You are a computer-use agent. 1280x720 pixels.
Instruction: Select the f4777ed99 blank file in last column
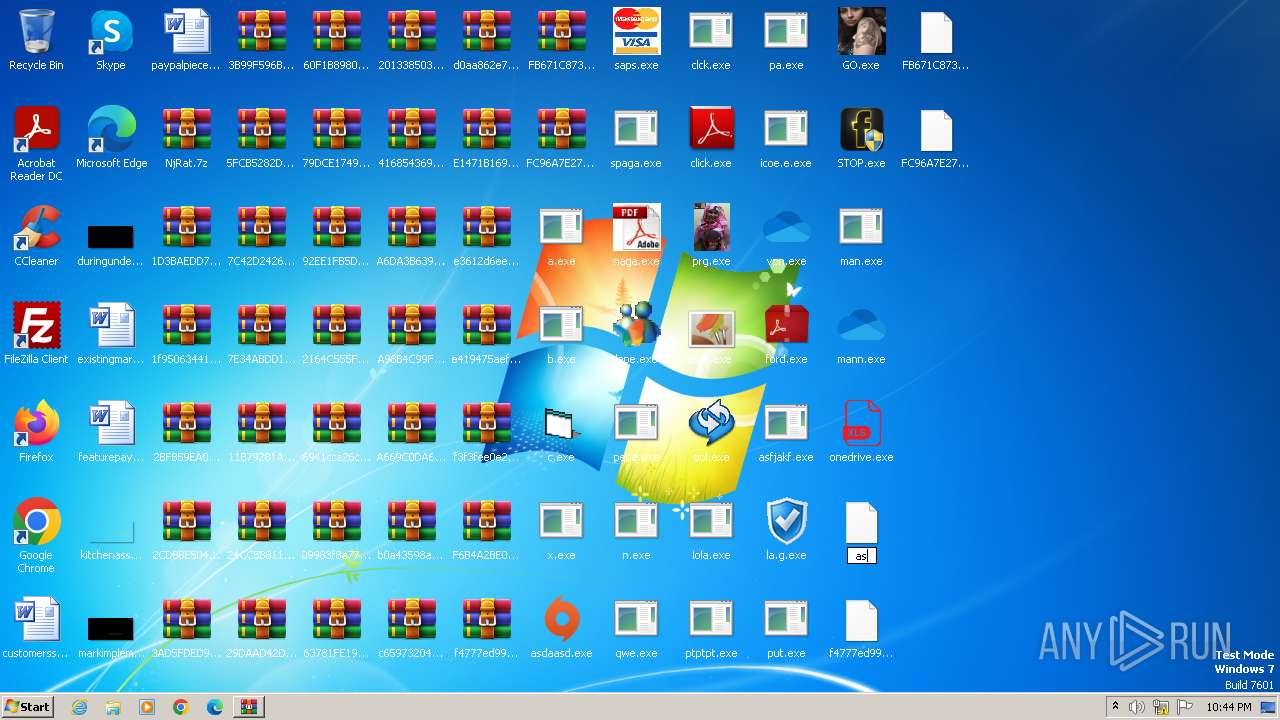tap(861, 628)
